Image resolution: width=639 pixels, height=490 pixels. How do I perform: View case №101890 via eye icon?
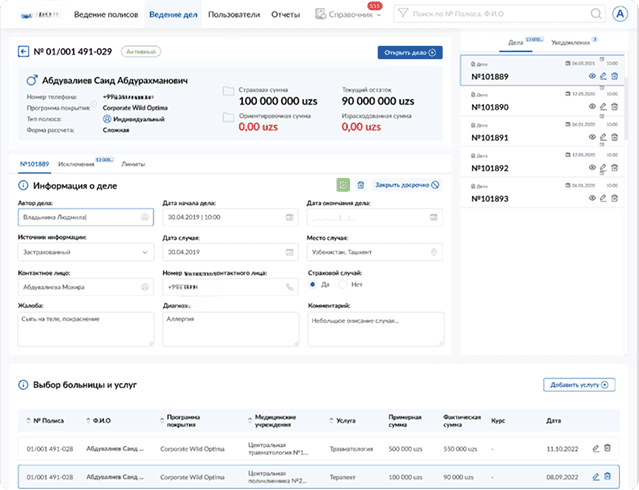[592, 107]
